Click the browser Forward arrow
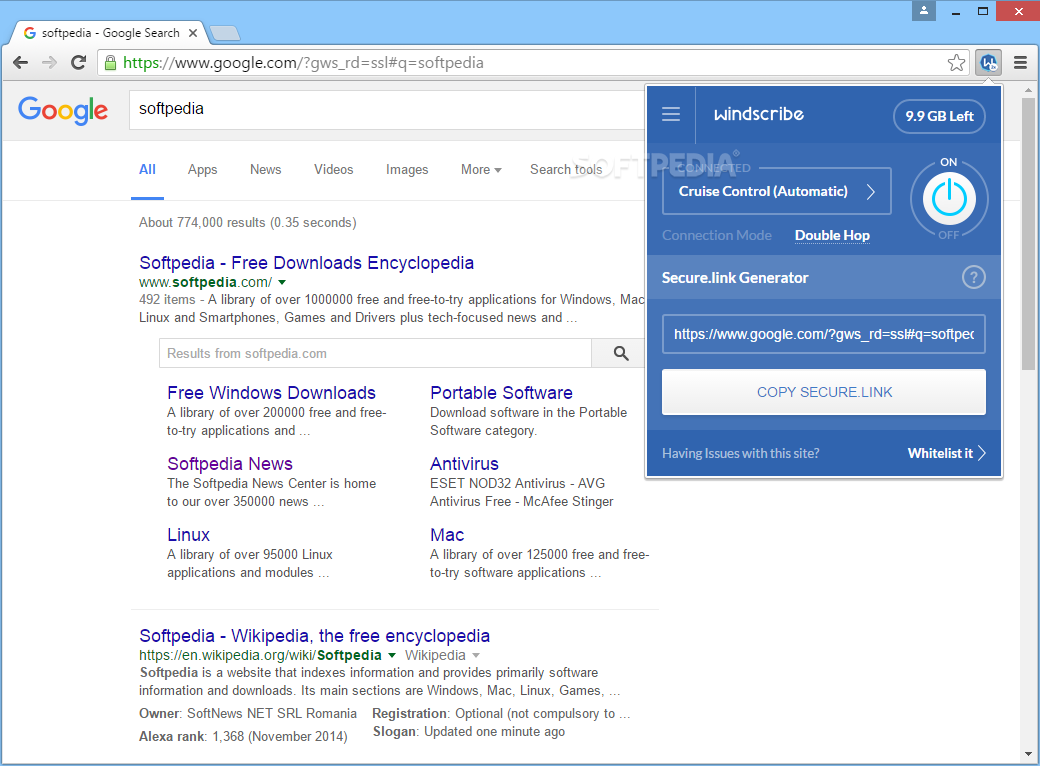This screenshot has width=1040, height=766. click(49, 62)
